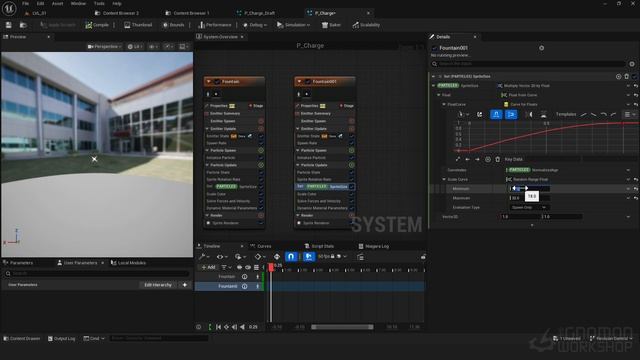
Task: Select Solve Forces and Velocity in Fountain001
Action: coord(318,201)
